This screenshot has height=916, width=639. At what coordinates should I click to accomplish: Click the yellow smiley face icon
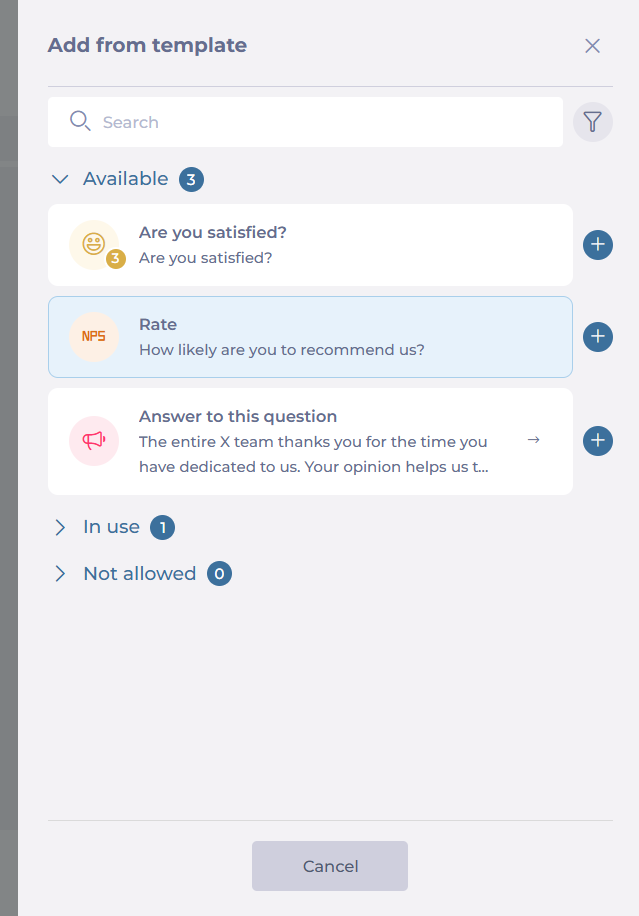[94, 245]
